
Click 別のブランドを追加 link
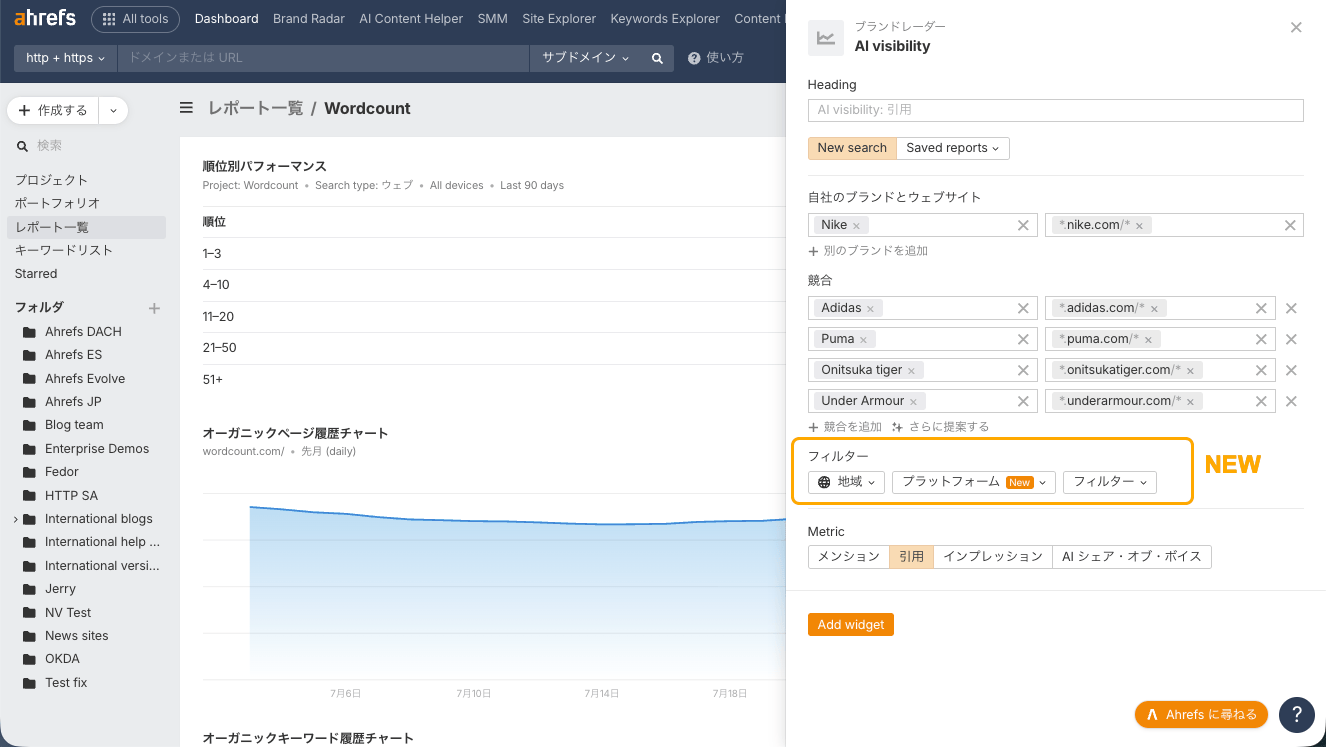pyautogui.click(x=868, y=251)
